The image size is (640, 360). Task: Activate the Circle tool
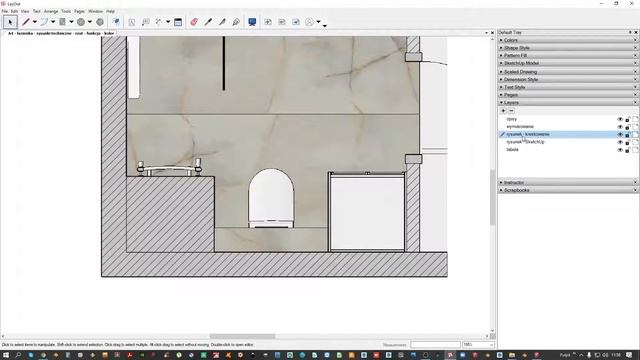coord(81,22)
